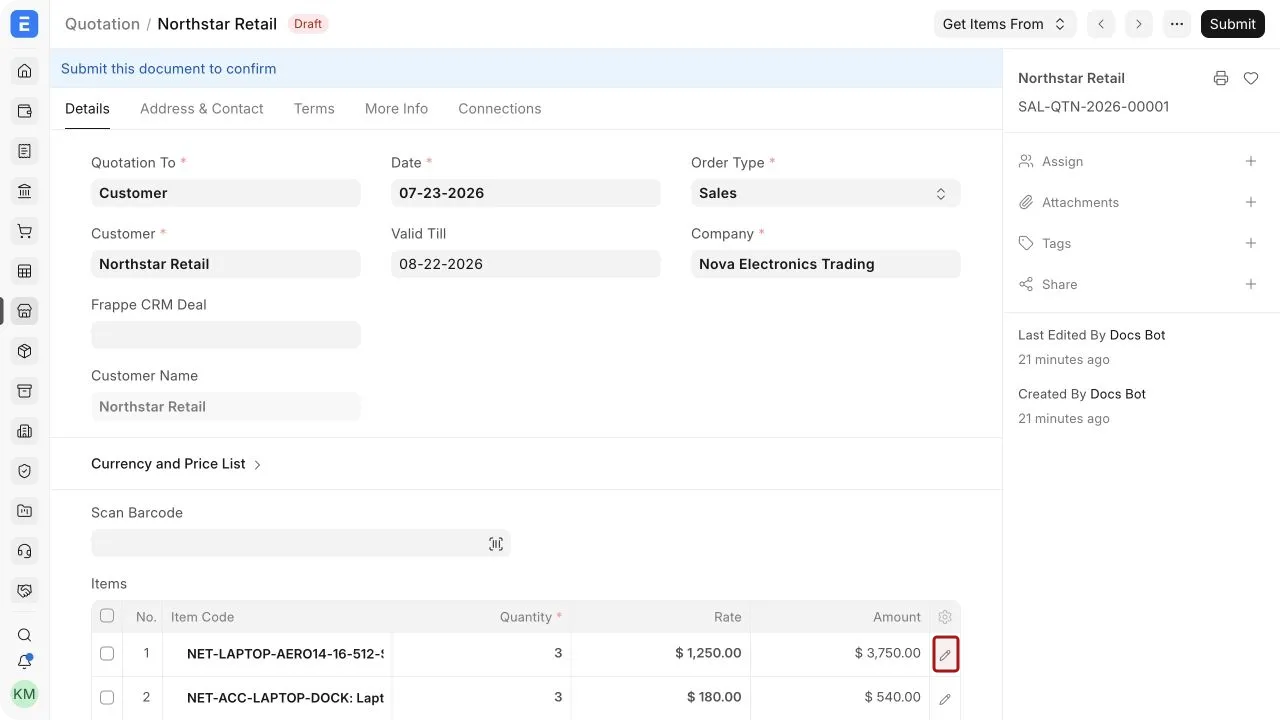Click the Submit button

(1233, 24)
